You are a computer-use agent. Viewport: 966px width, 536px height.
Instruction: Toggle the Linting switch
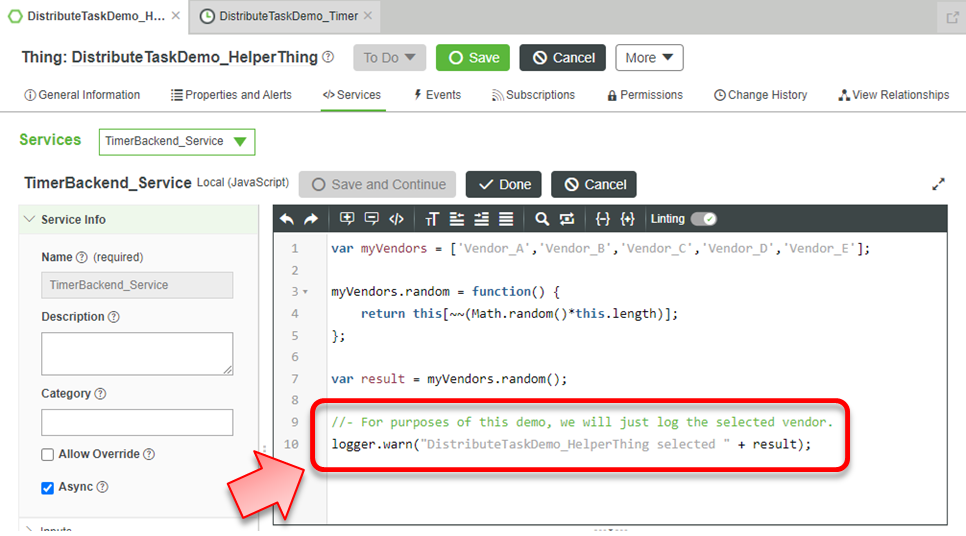(x=704, y=219)
